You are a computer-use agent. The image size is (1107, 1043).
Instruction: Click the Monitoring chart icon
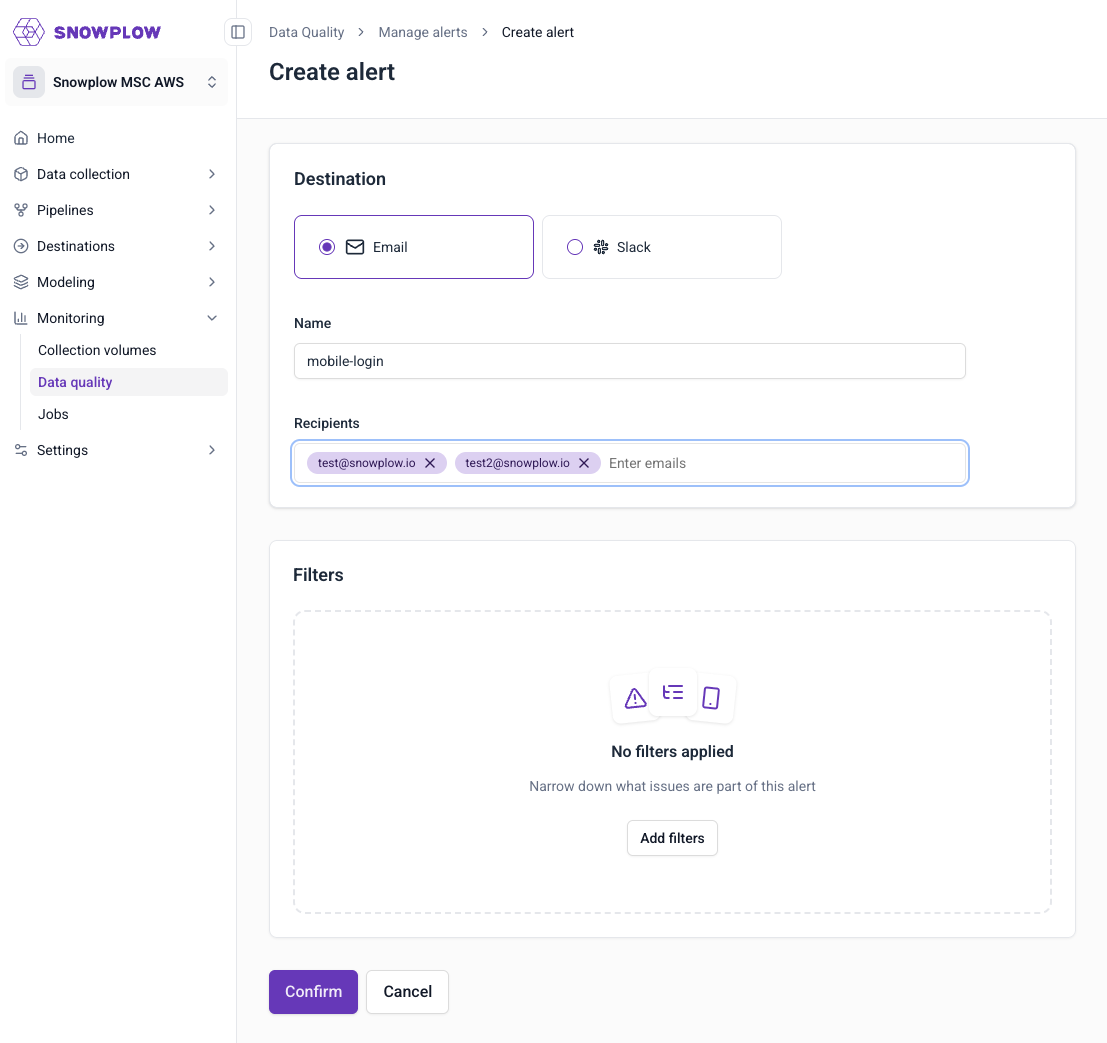(21, 317)
